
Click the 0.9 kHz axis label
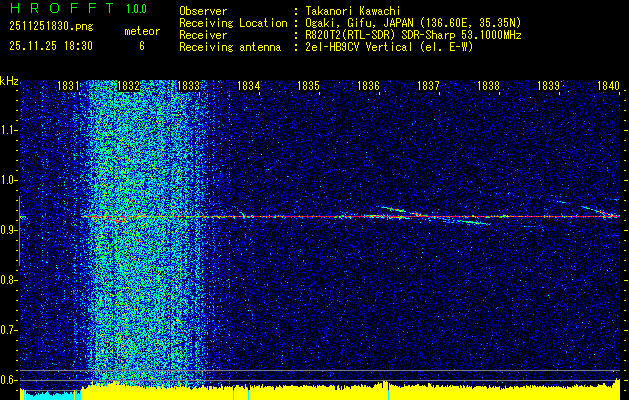(8, 230)
